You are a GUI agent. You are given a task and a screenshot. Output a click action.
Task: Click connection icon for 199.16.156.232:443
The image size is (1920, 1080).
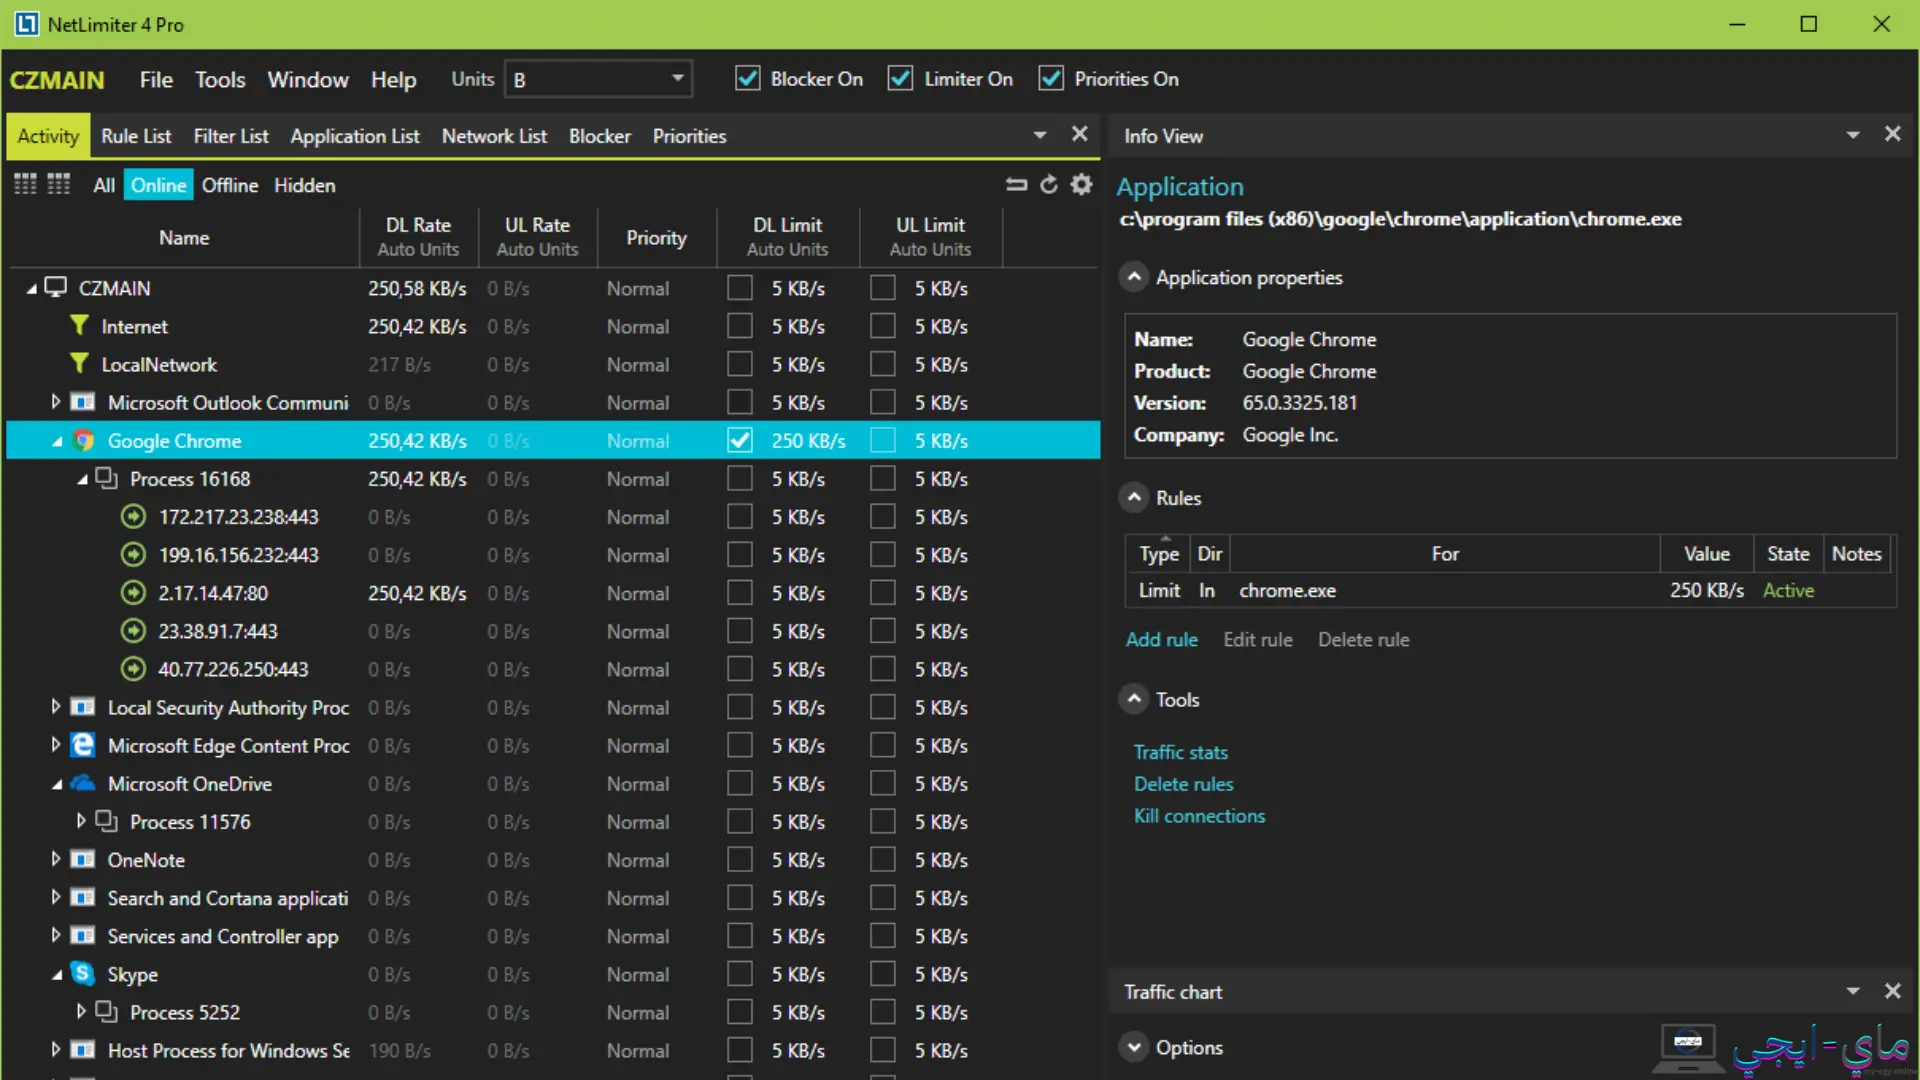133,555
